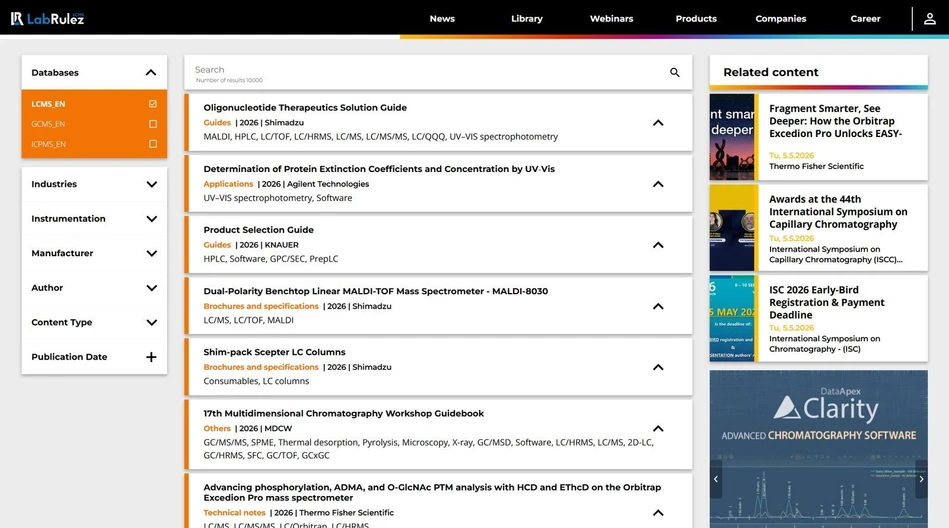Open Determination of Protein Extinction Coefficients title
The image size is (949, 528).
(379, 168)
